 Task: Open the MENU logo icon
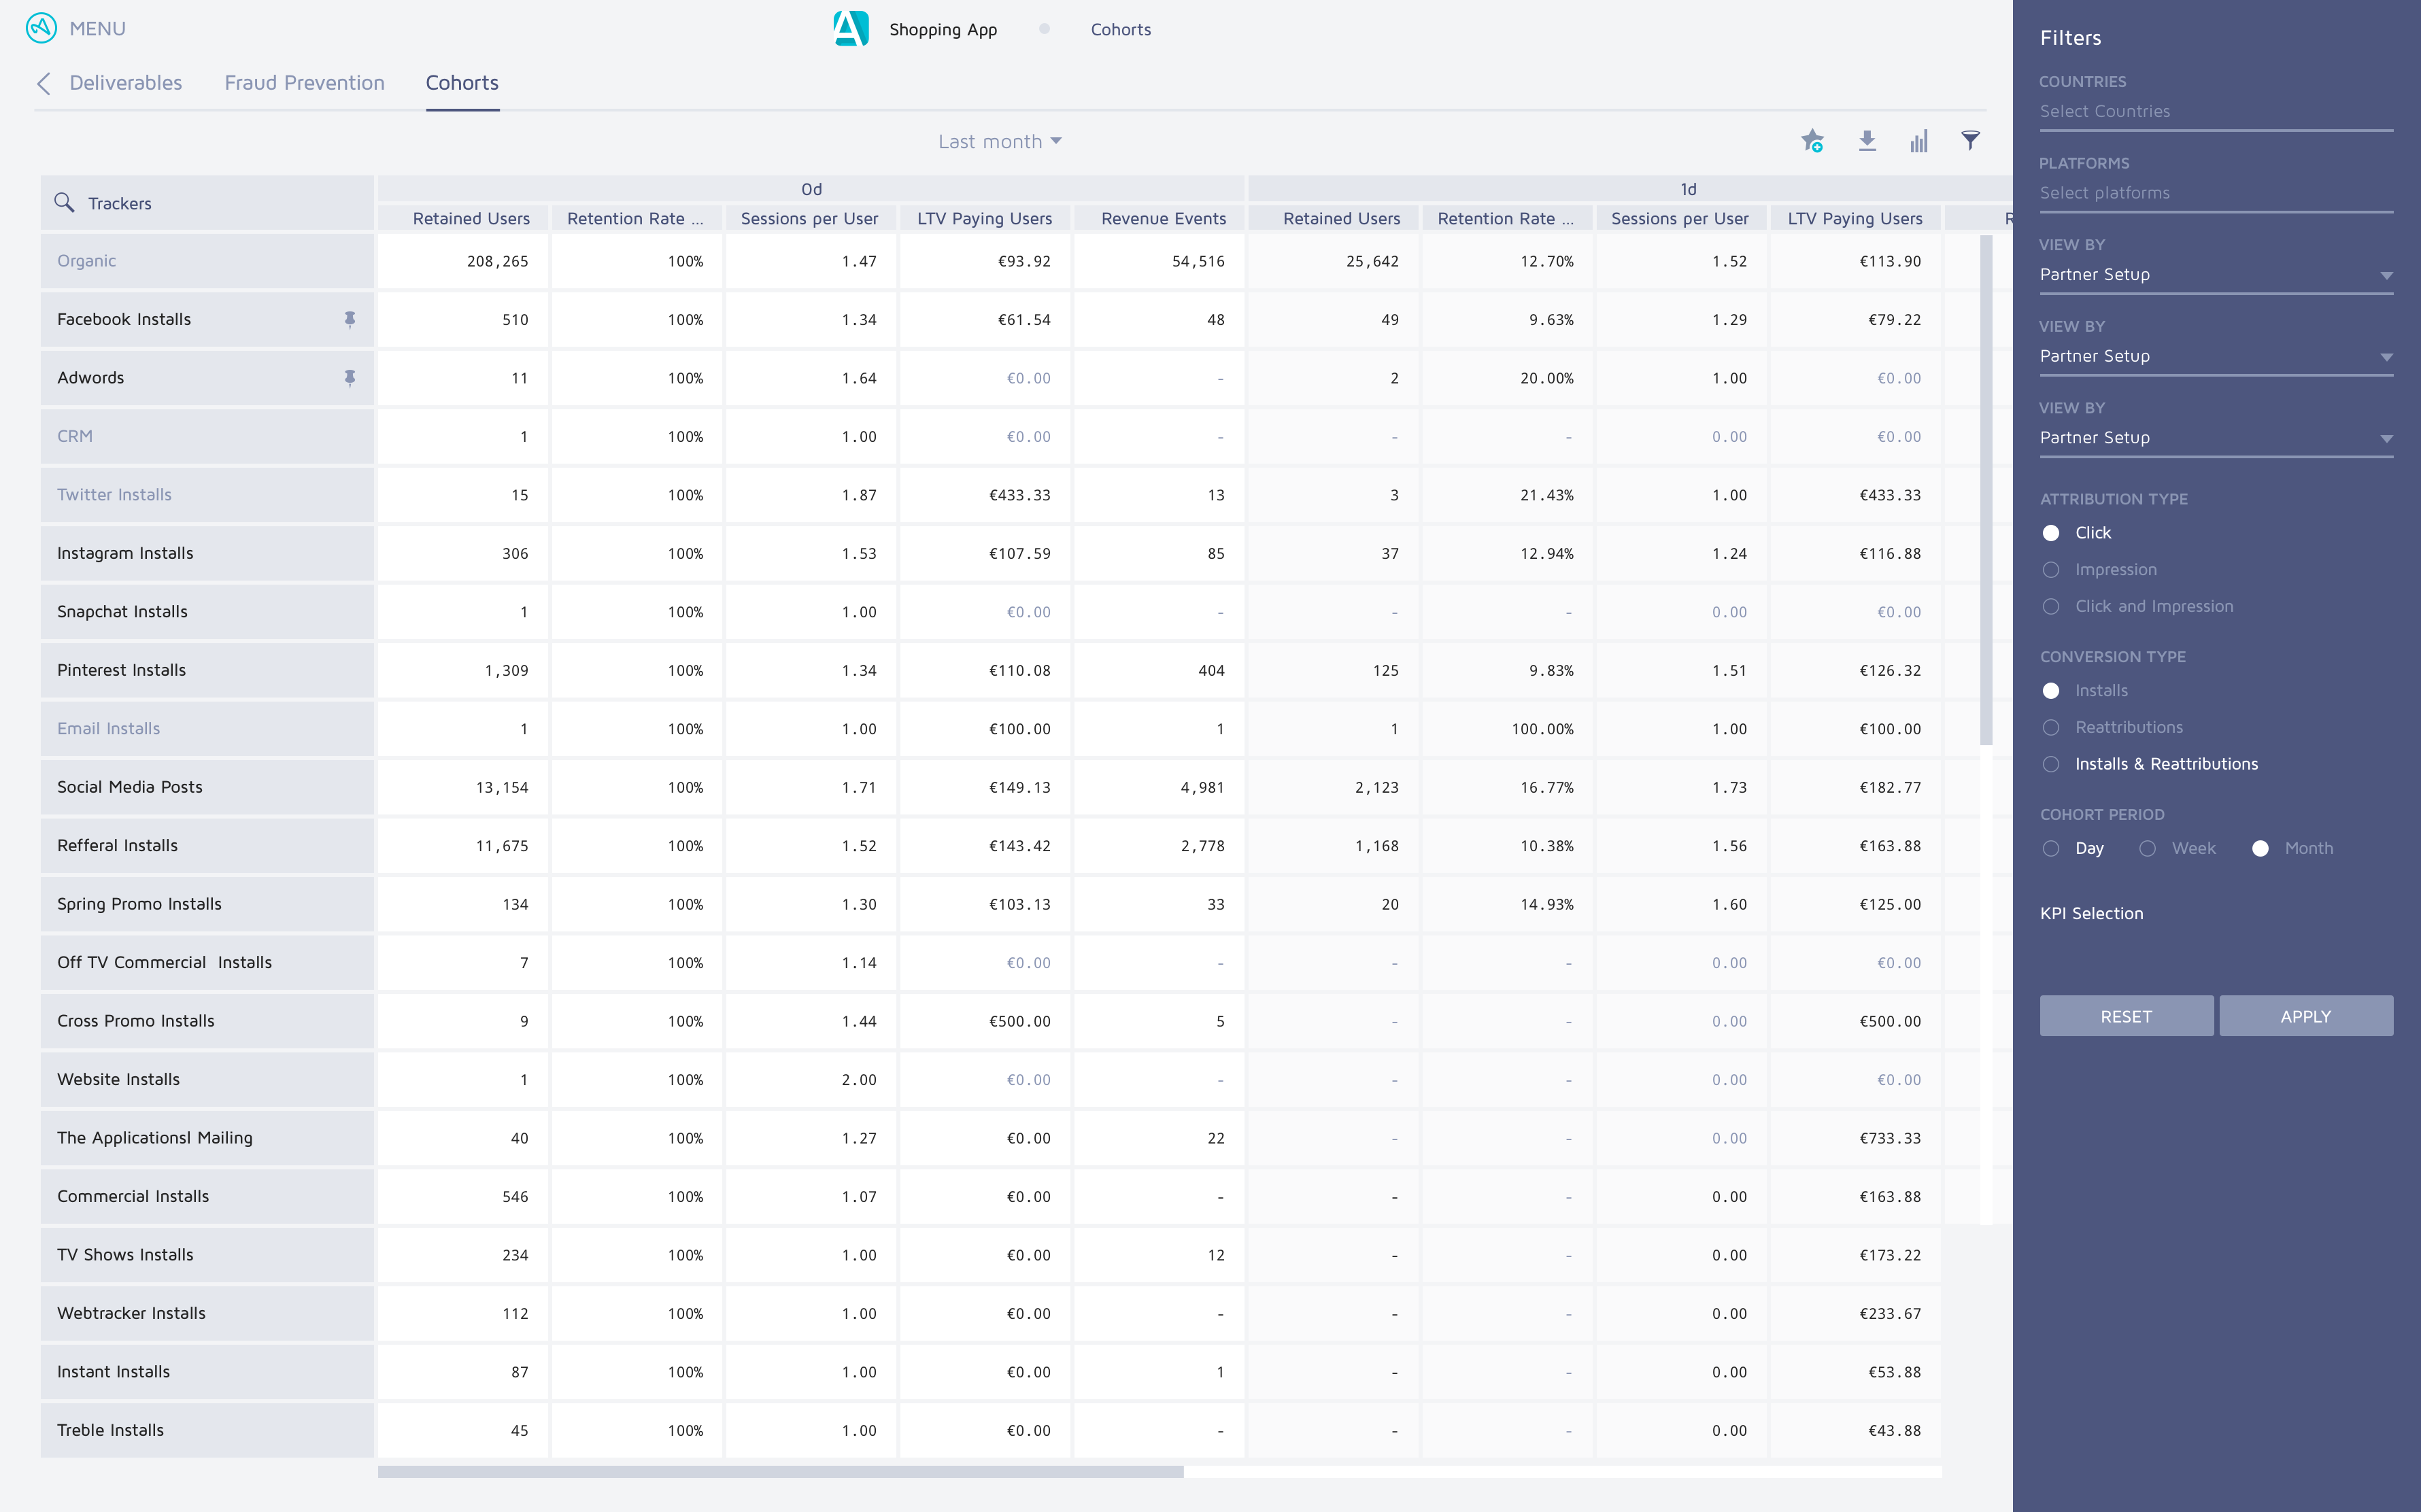41,28
